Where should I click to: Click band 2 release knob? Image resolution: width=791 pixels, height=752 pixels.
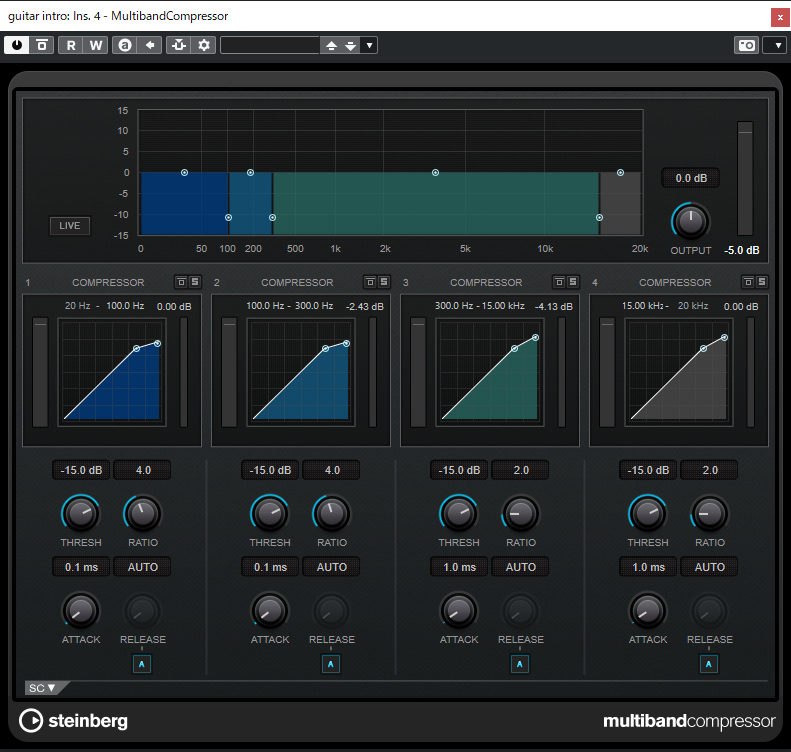pyautogui.click(x=332, y=611)
